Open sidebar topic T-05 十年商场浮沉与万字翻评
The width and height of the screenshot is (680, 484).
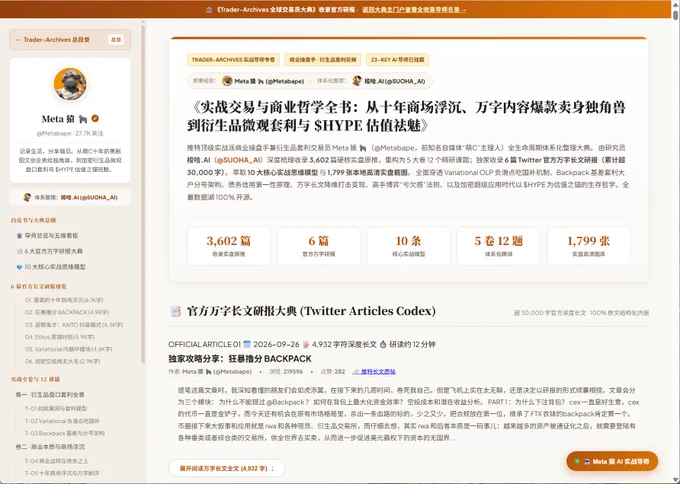62,473
